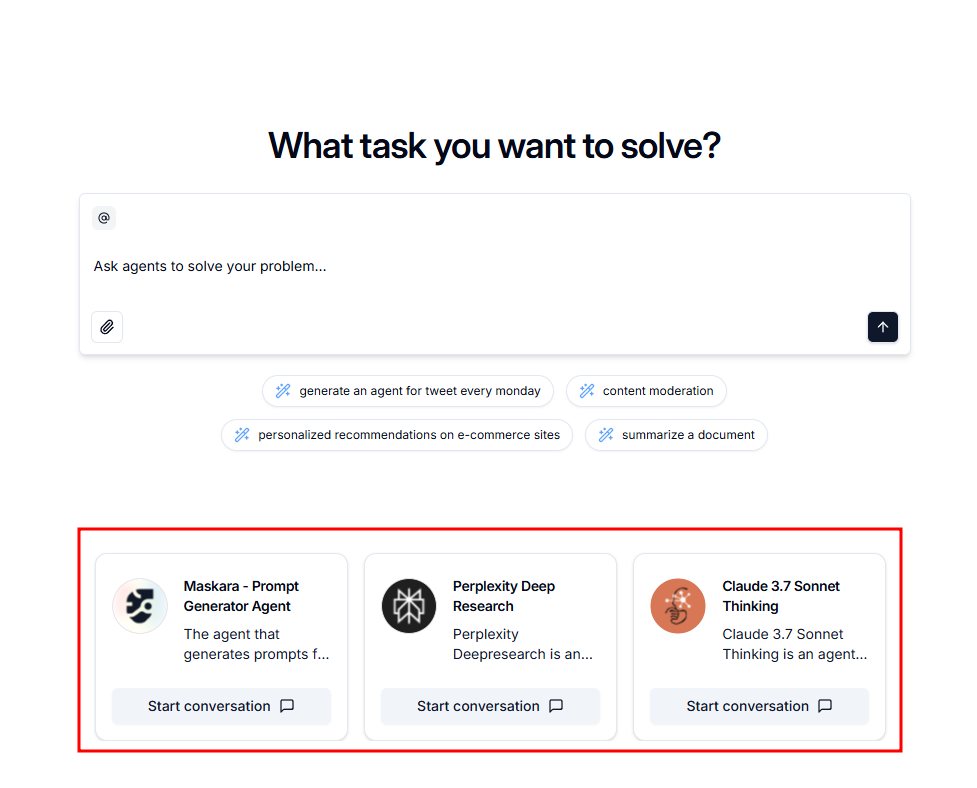Open the Perplexity Deep Research title link
The image size is (977, 788).
coord(504,596)
